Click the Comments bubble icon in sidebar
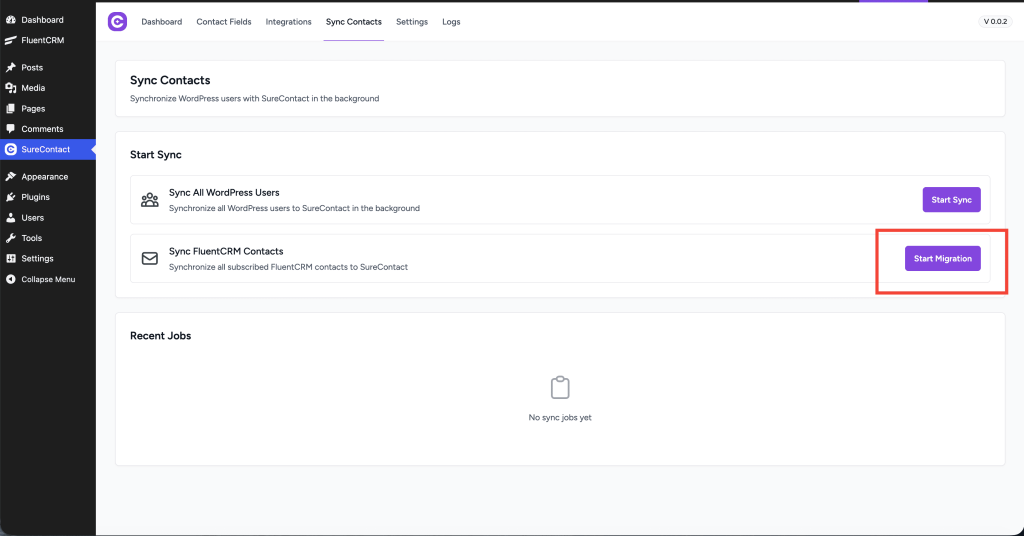The width and height of the screenshot is (1024, 536). pos(11,129)
